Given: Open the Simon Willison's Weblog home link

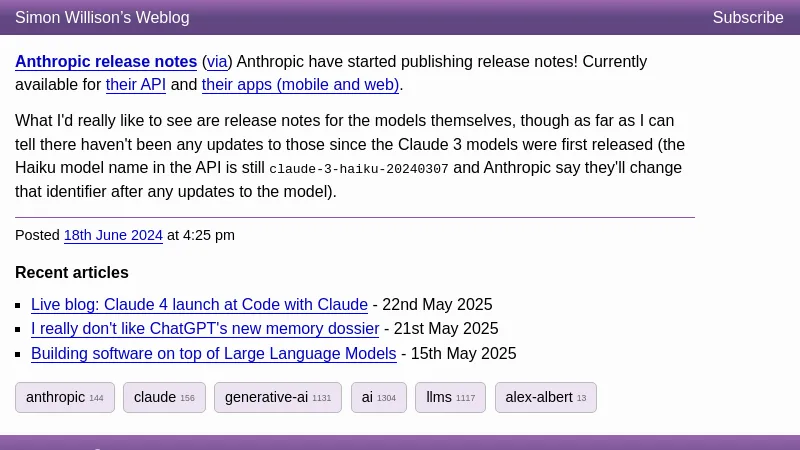Looking at the screenshot, I should 102,18.
